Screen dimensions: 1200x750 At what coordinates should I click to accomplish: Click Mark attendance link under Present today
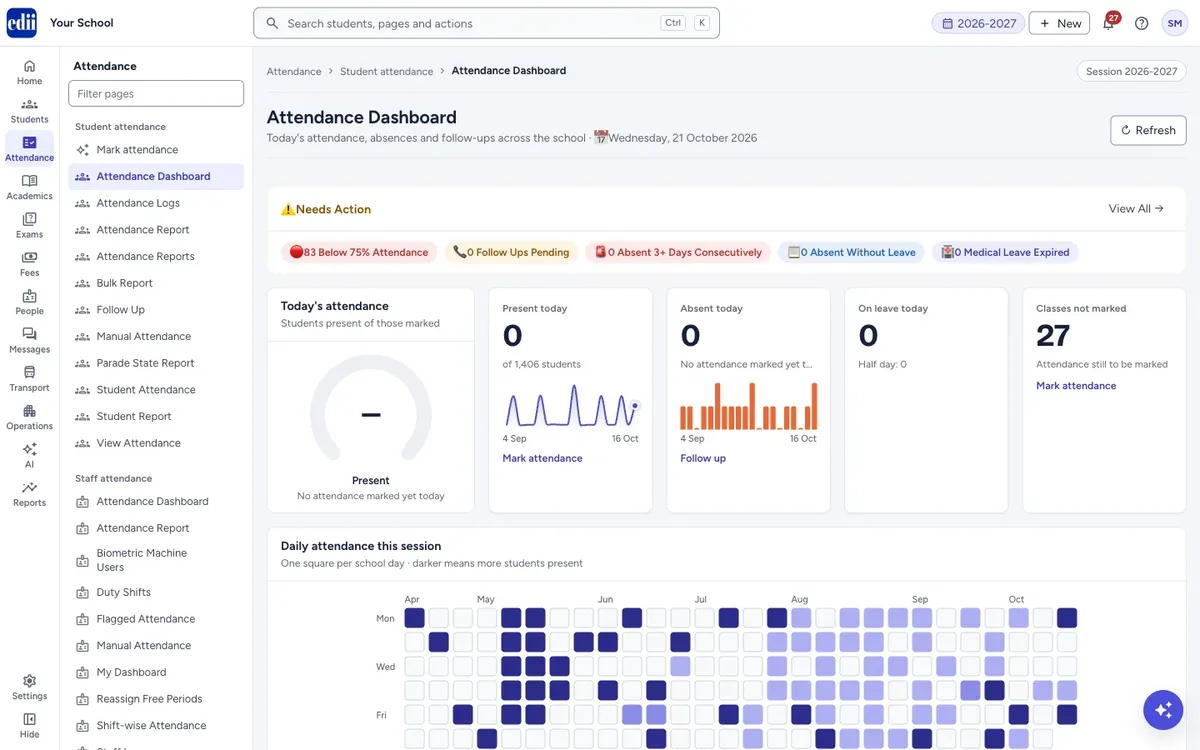pos(542,458)
